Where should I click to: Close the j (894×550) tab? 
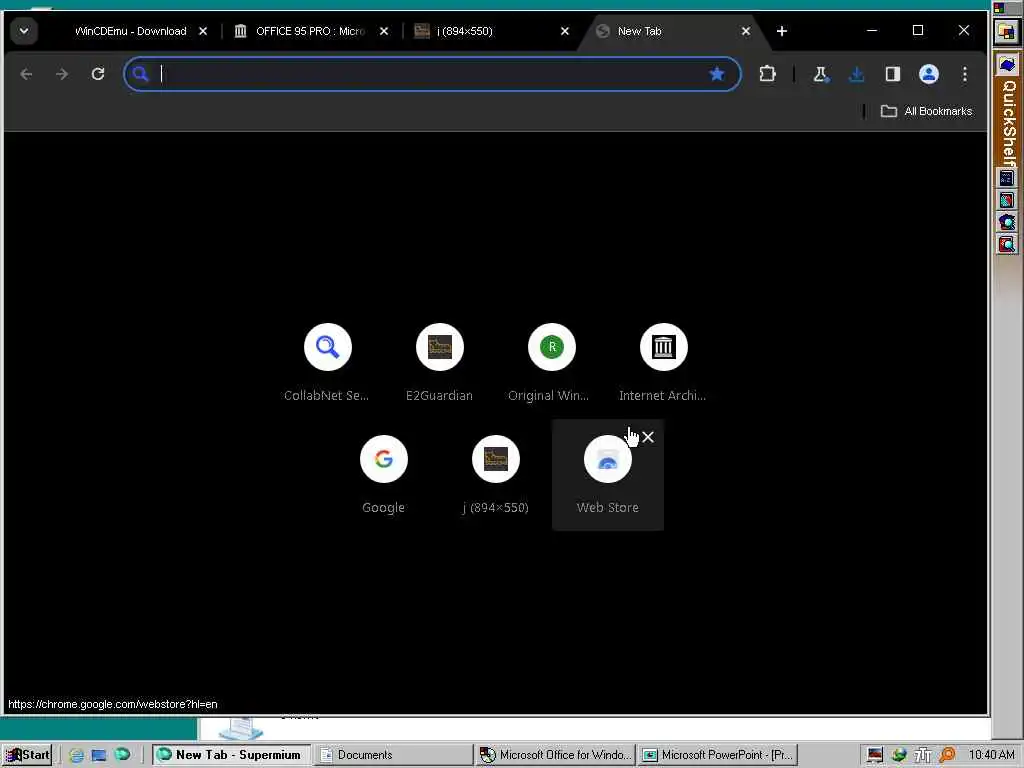[x=565, y=31]
